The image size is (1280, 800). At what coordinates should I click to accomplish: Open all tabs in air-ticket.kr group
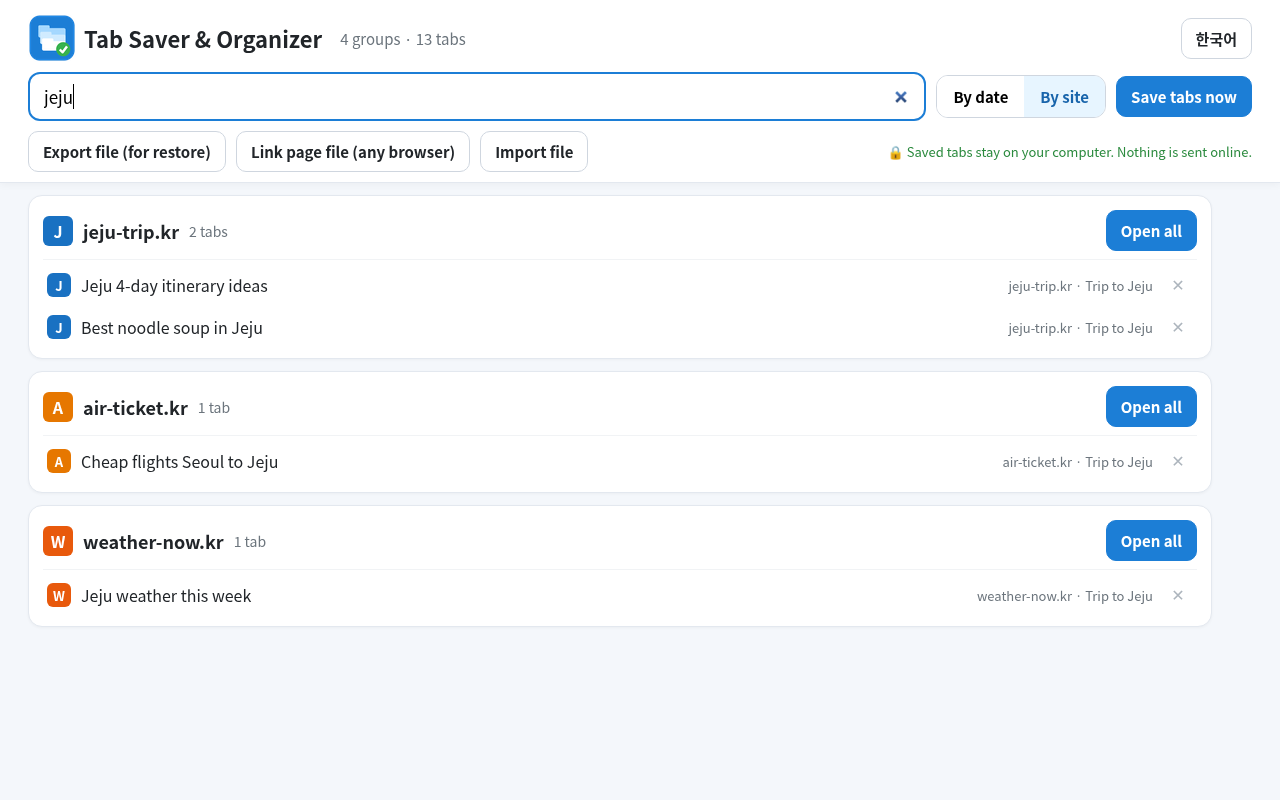1151,407
